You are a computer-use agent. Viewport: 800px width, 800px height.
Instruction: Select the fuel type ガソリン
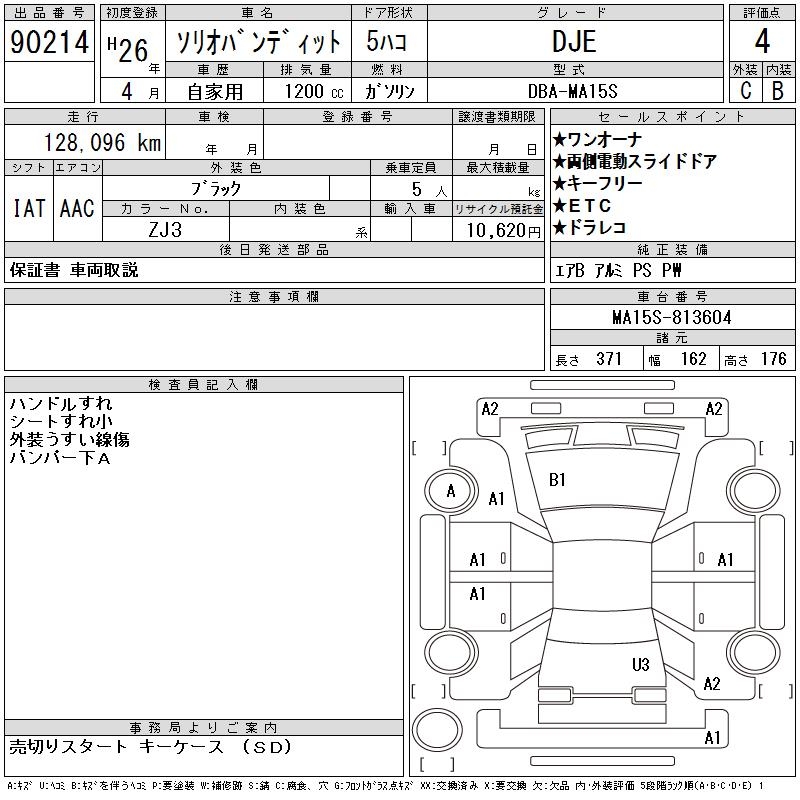[x=389, y=92]
